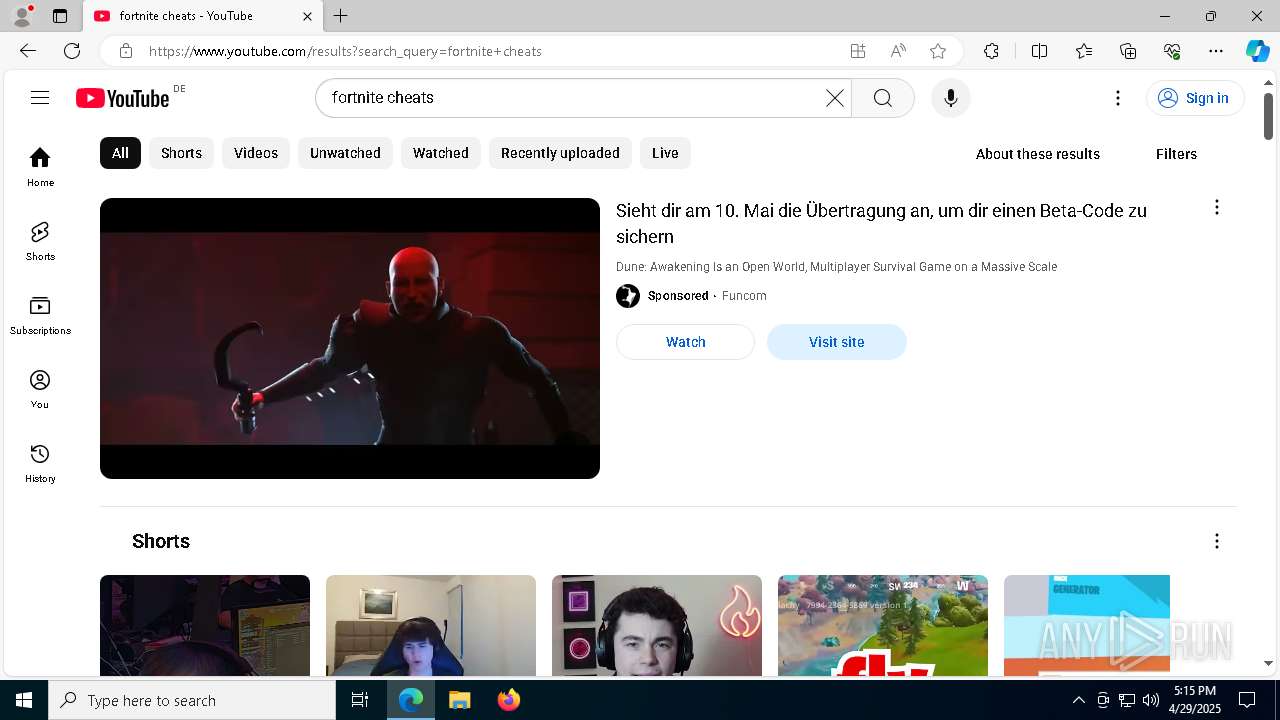Refresh the YouTube page
The height and width of the screenshot is (720, 1280).
(72, 51)
